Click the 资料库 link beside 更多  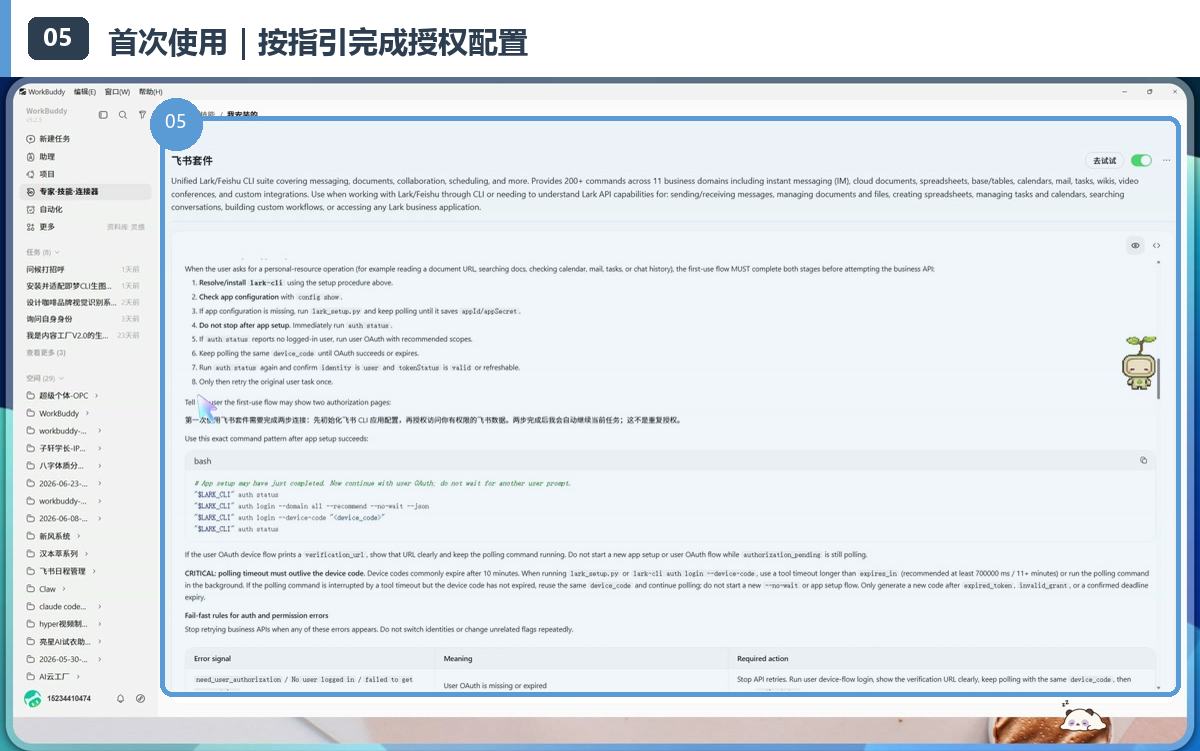coord(116,227)
